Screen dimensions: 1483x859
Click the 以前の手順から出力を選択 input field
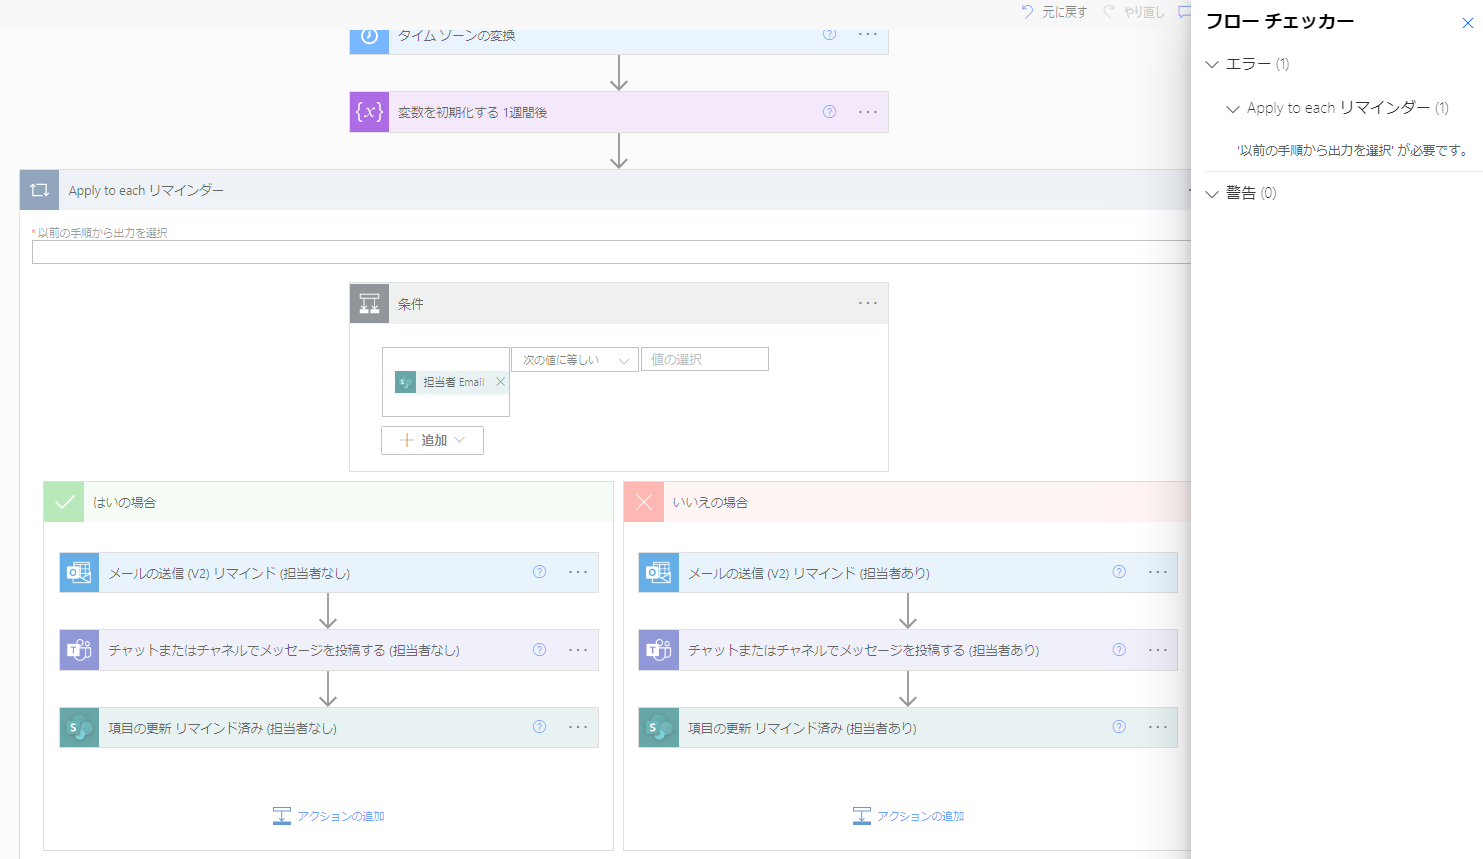point(612,252)
